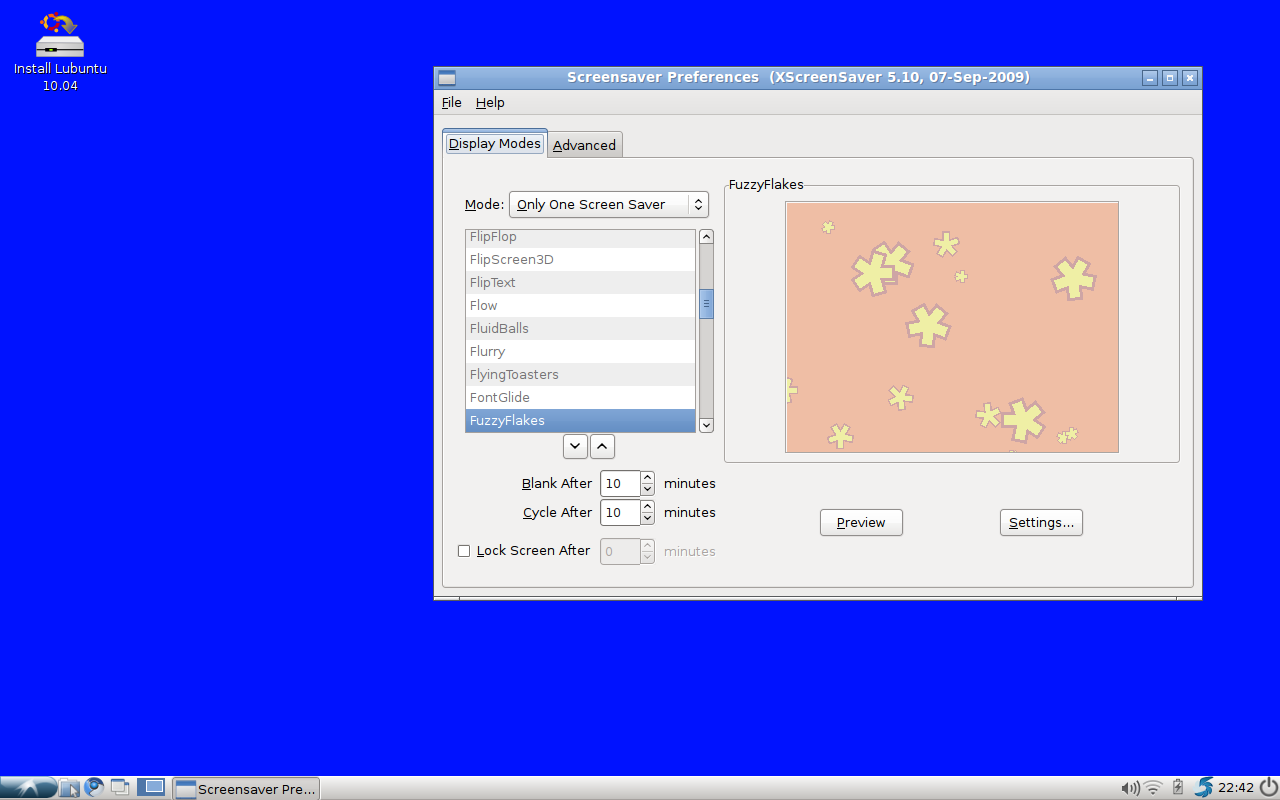Click the desktop pager workspace icon
Screen dimensions: 1280x800
(152, 788)
